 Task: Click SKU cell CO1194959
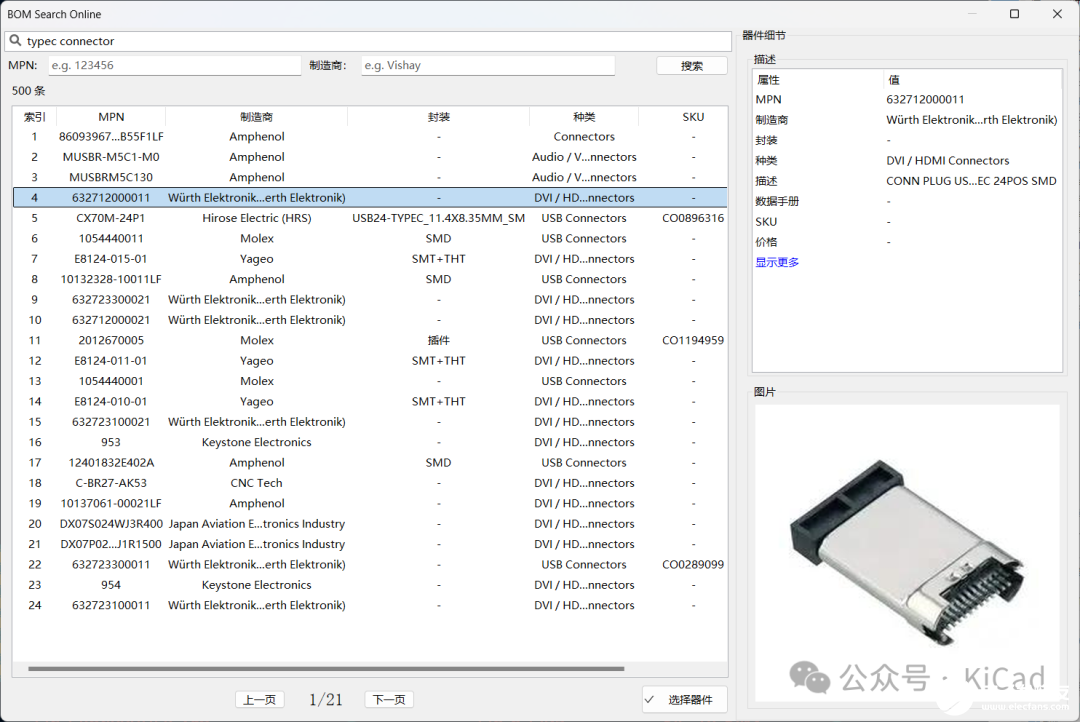tap(693, 340)
